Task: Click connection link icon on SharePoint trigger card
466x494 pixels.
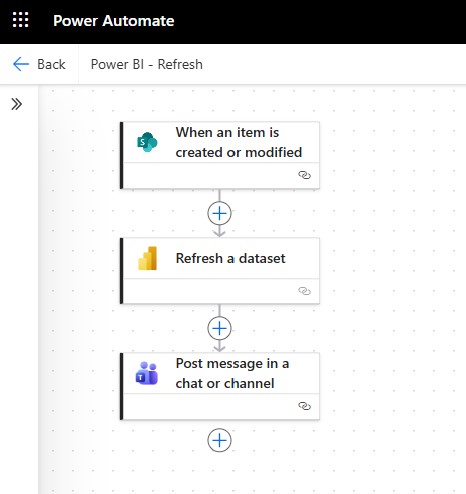Action: 304,175
